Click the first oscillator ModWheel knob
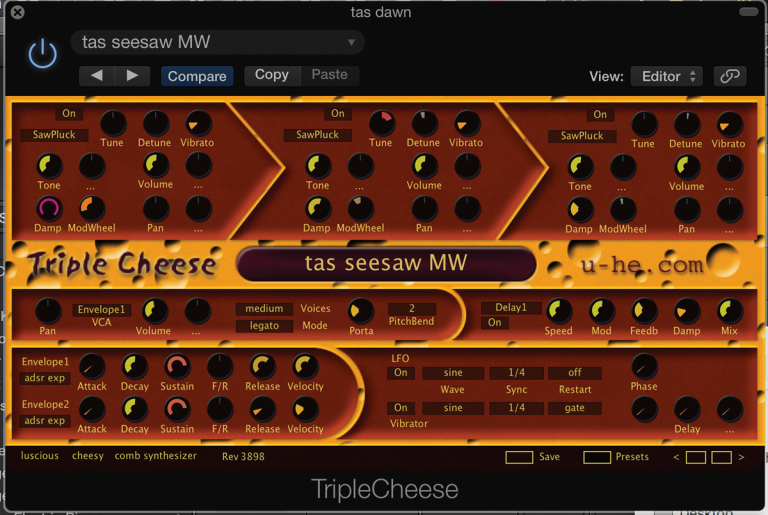The height and width of the screenshot is (515, 768). 91,208
